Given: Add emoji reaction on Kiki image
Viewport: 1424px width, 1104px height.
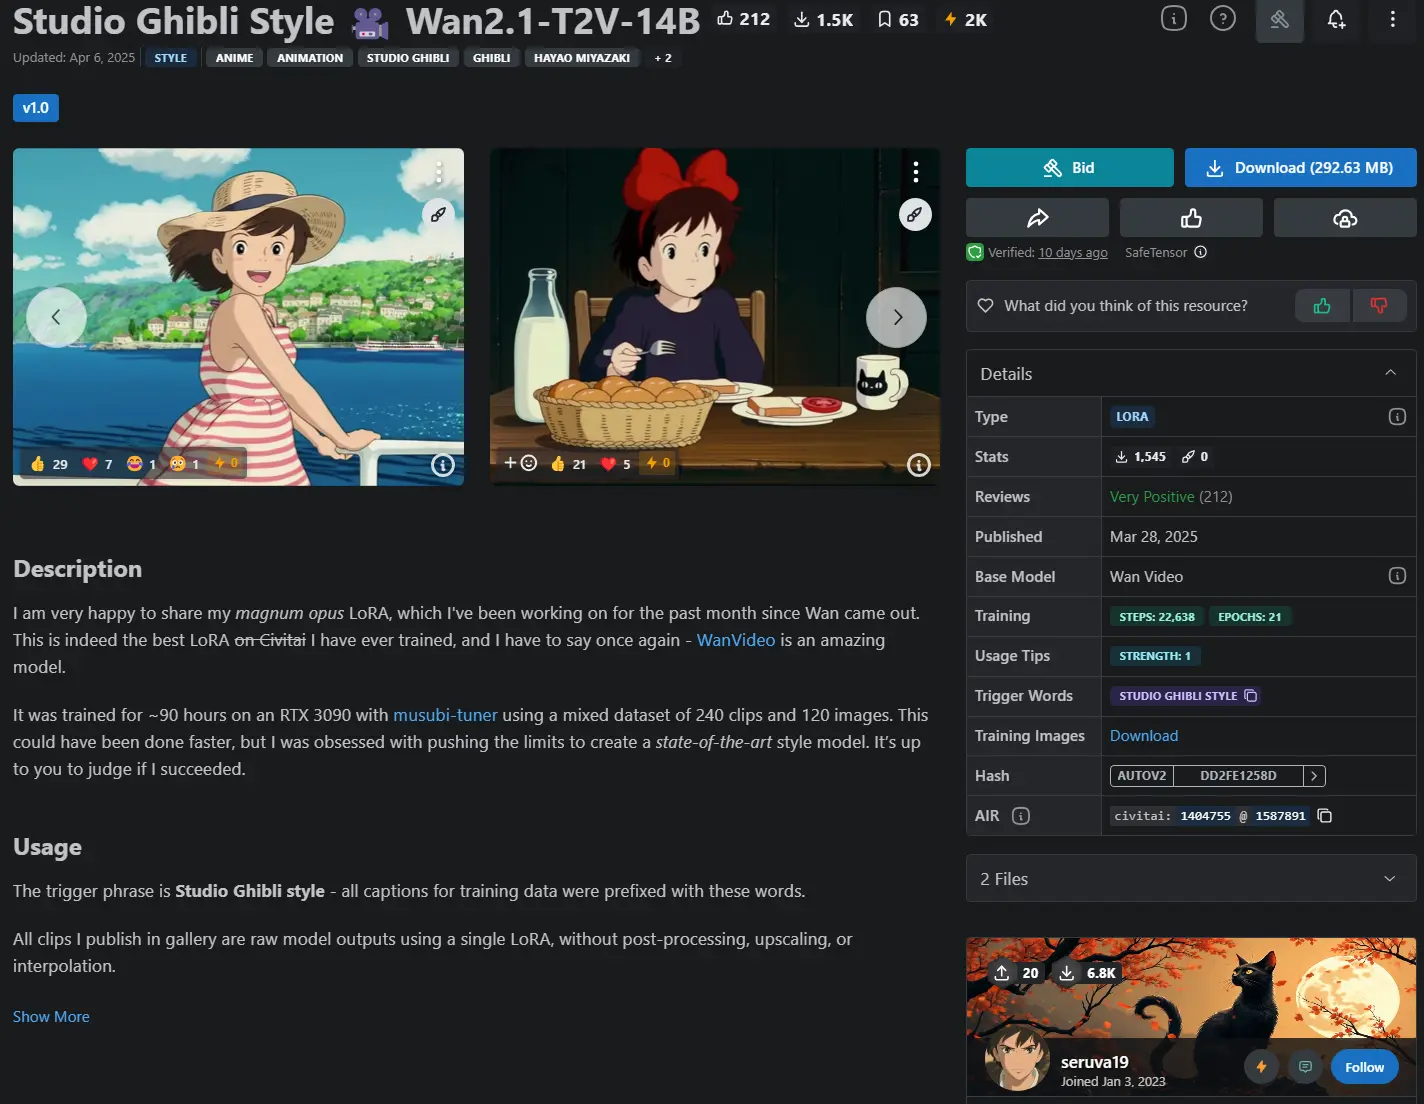Looking at the screenshot, I should pyautogui.click(x=520, y=463).
